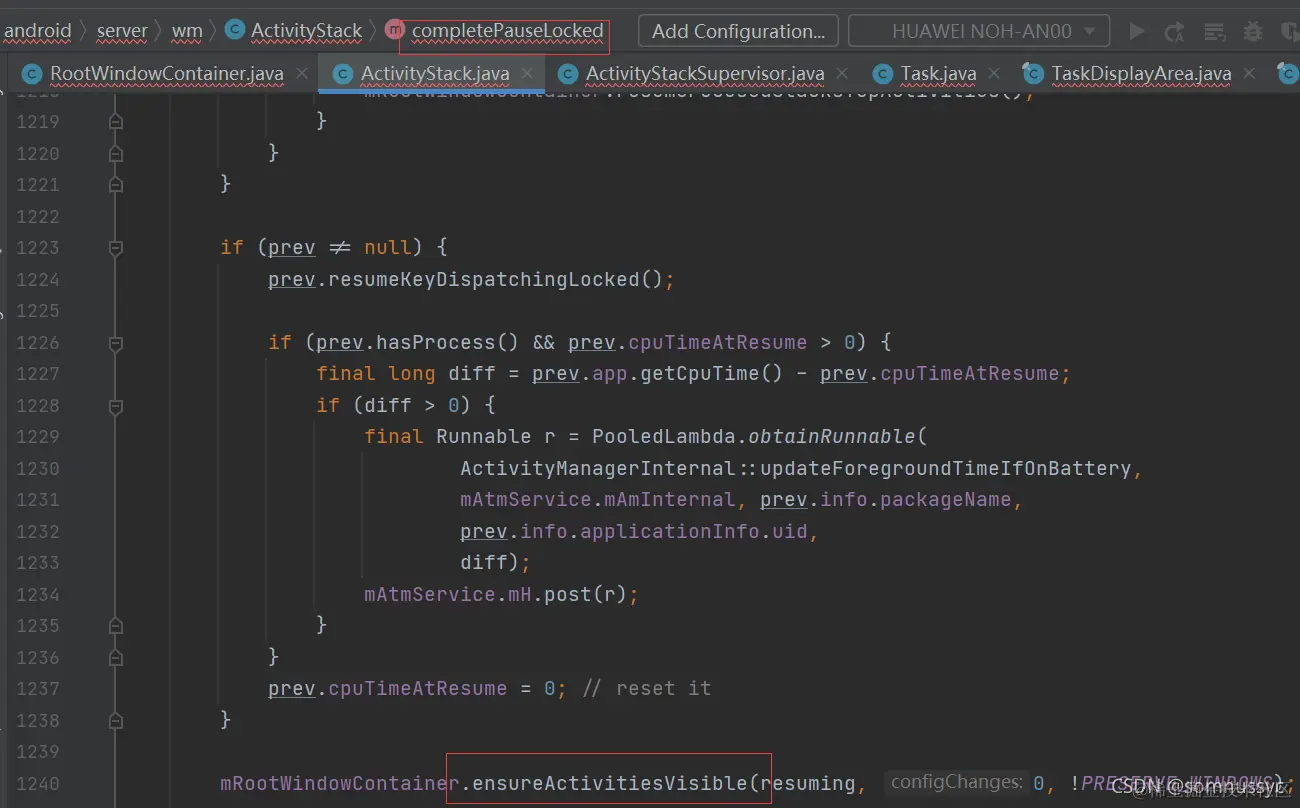
Task: Click line number 1223 in the gutter
Action: [x=37, y=248]
